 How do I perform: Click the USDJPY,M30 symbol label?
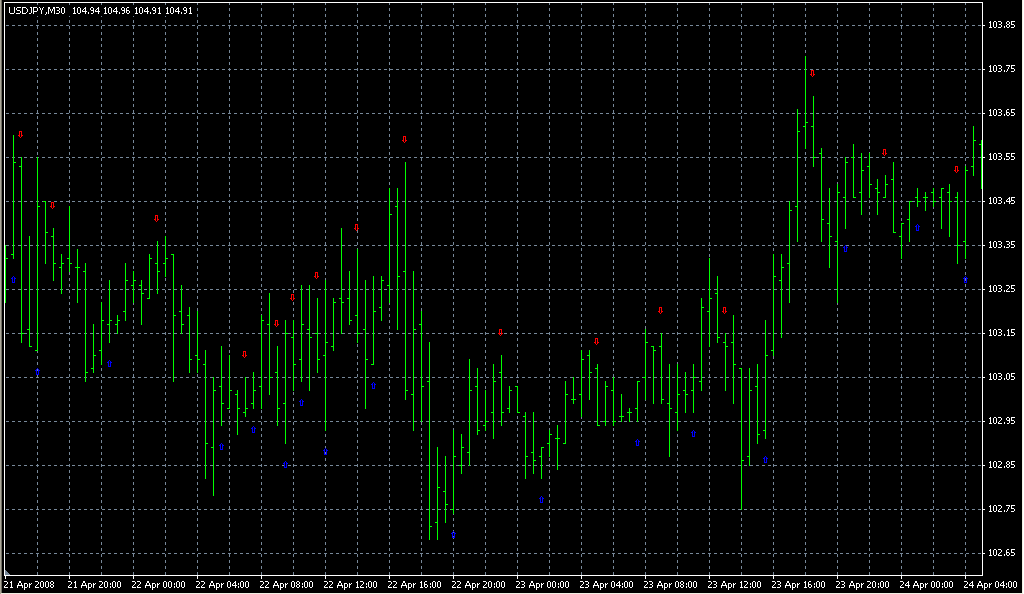point(37,11)
